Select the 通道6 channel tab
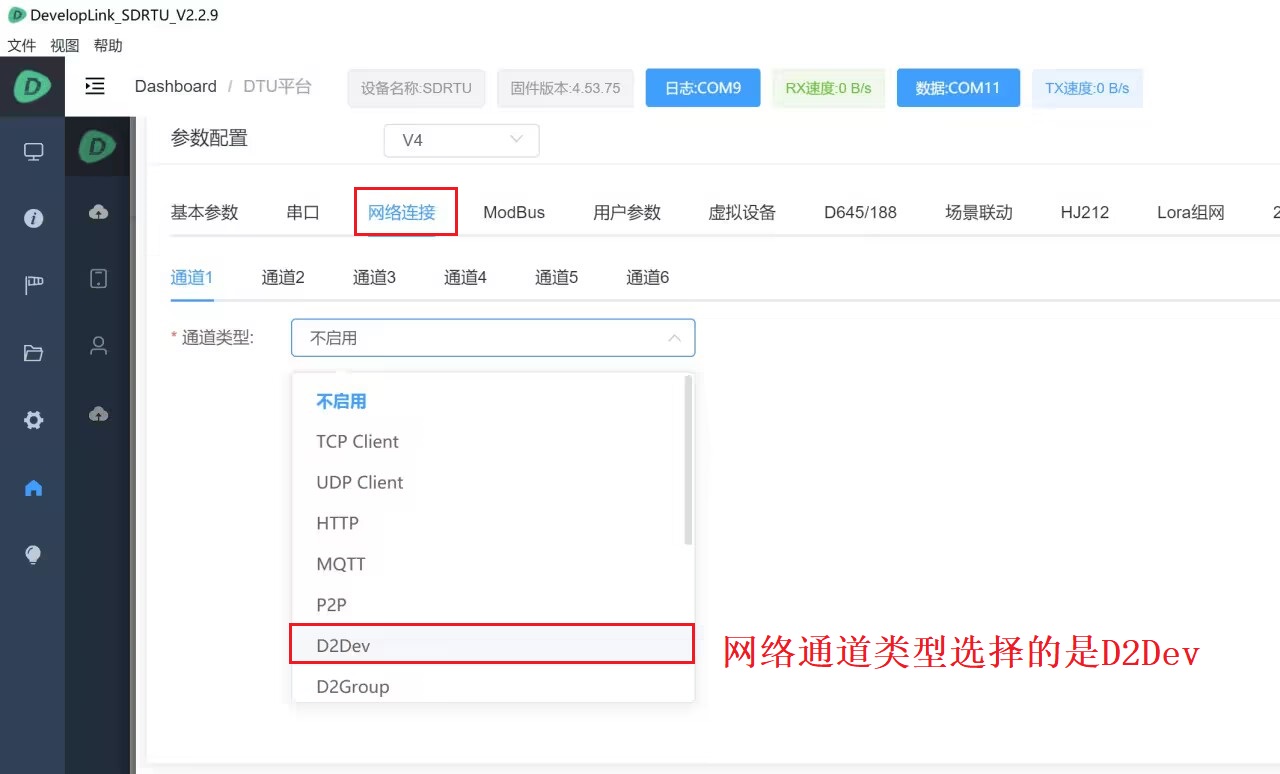Image resolution: width=1280 pixels, height=774 pixels. point(647,277)
